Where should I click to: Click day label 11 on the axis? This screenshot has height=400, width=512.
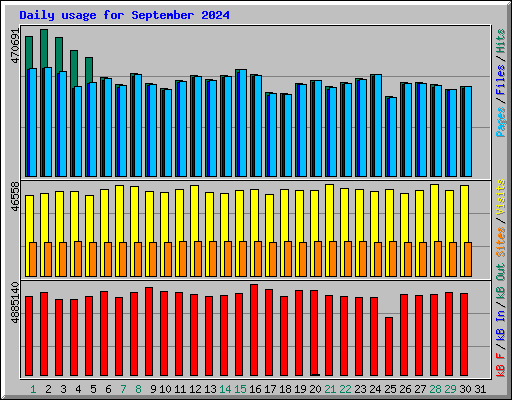coord(180,389)
